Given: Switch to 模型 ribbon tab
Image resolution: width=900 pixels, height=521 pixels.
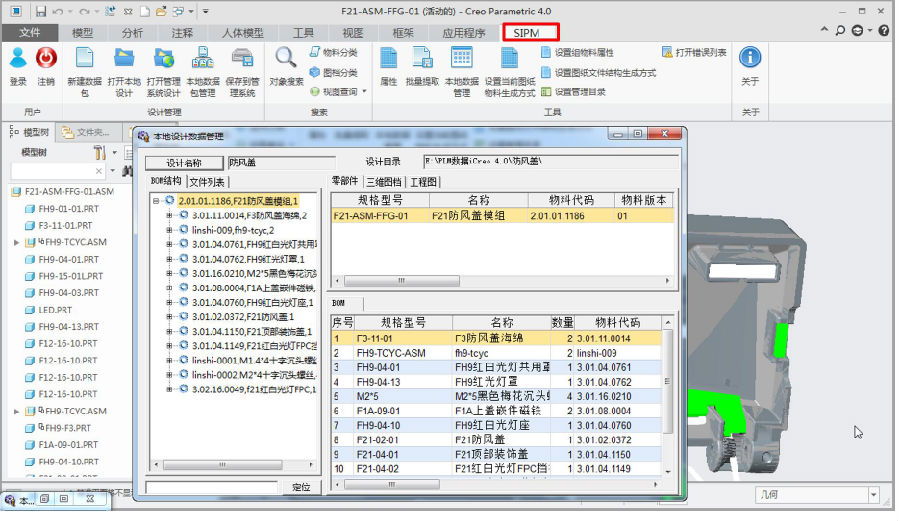Looking at the screenshot, I should click(x=82, y=33).
